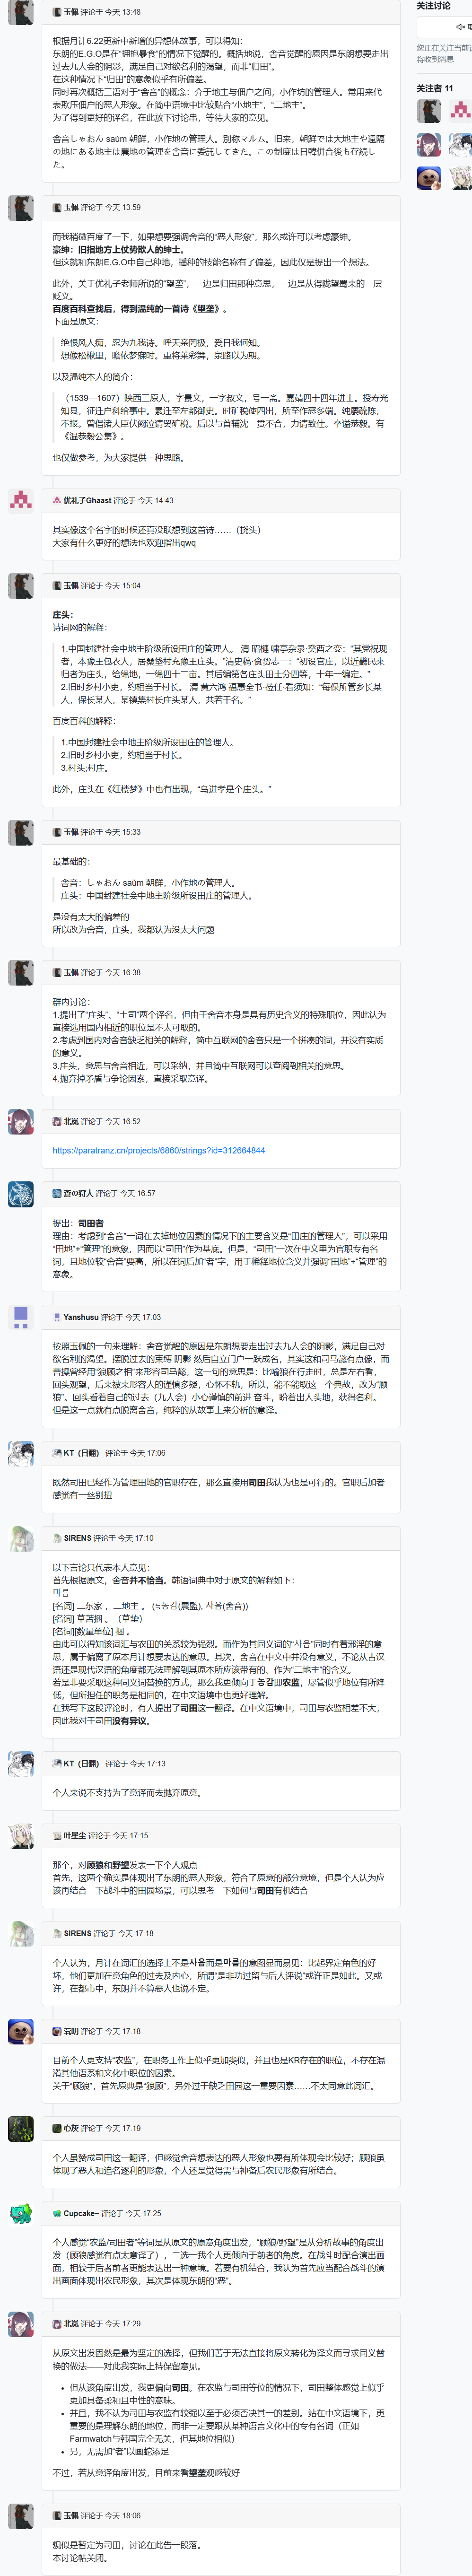The height and width of the screenshot is (2576, 472).
Task: Click 心灰's large dark green avatar at 17:19
Action: click(21, 2128)
